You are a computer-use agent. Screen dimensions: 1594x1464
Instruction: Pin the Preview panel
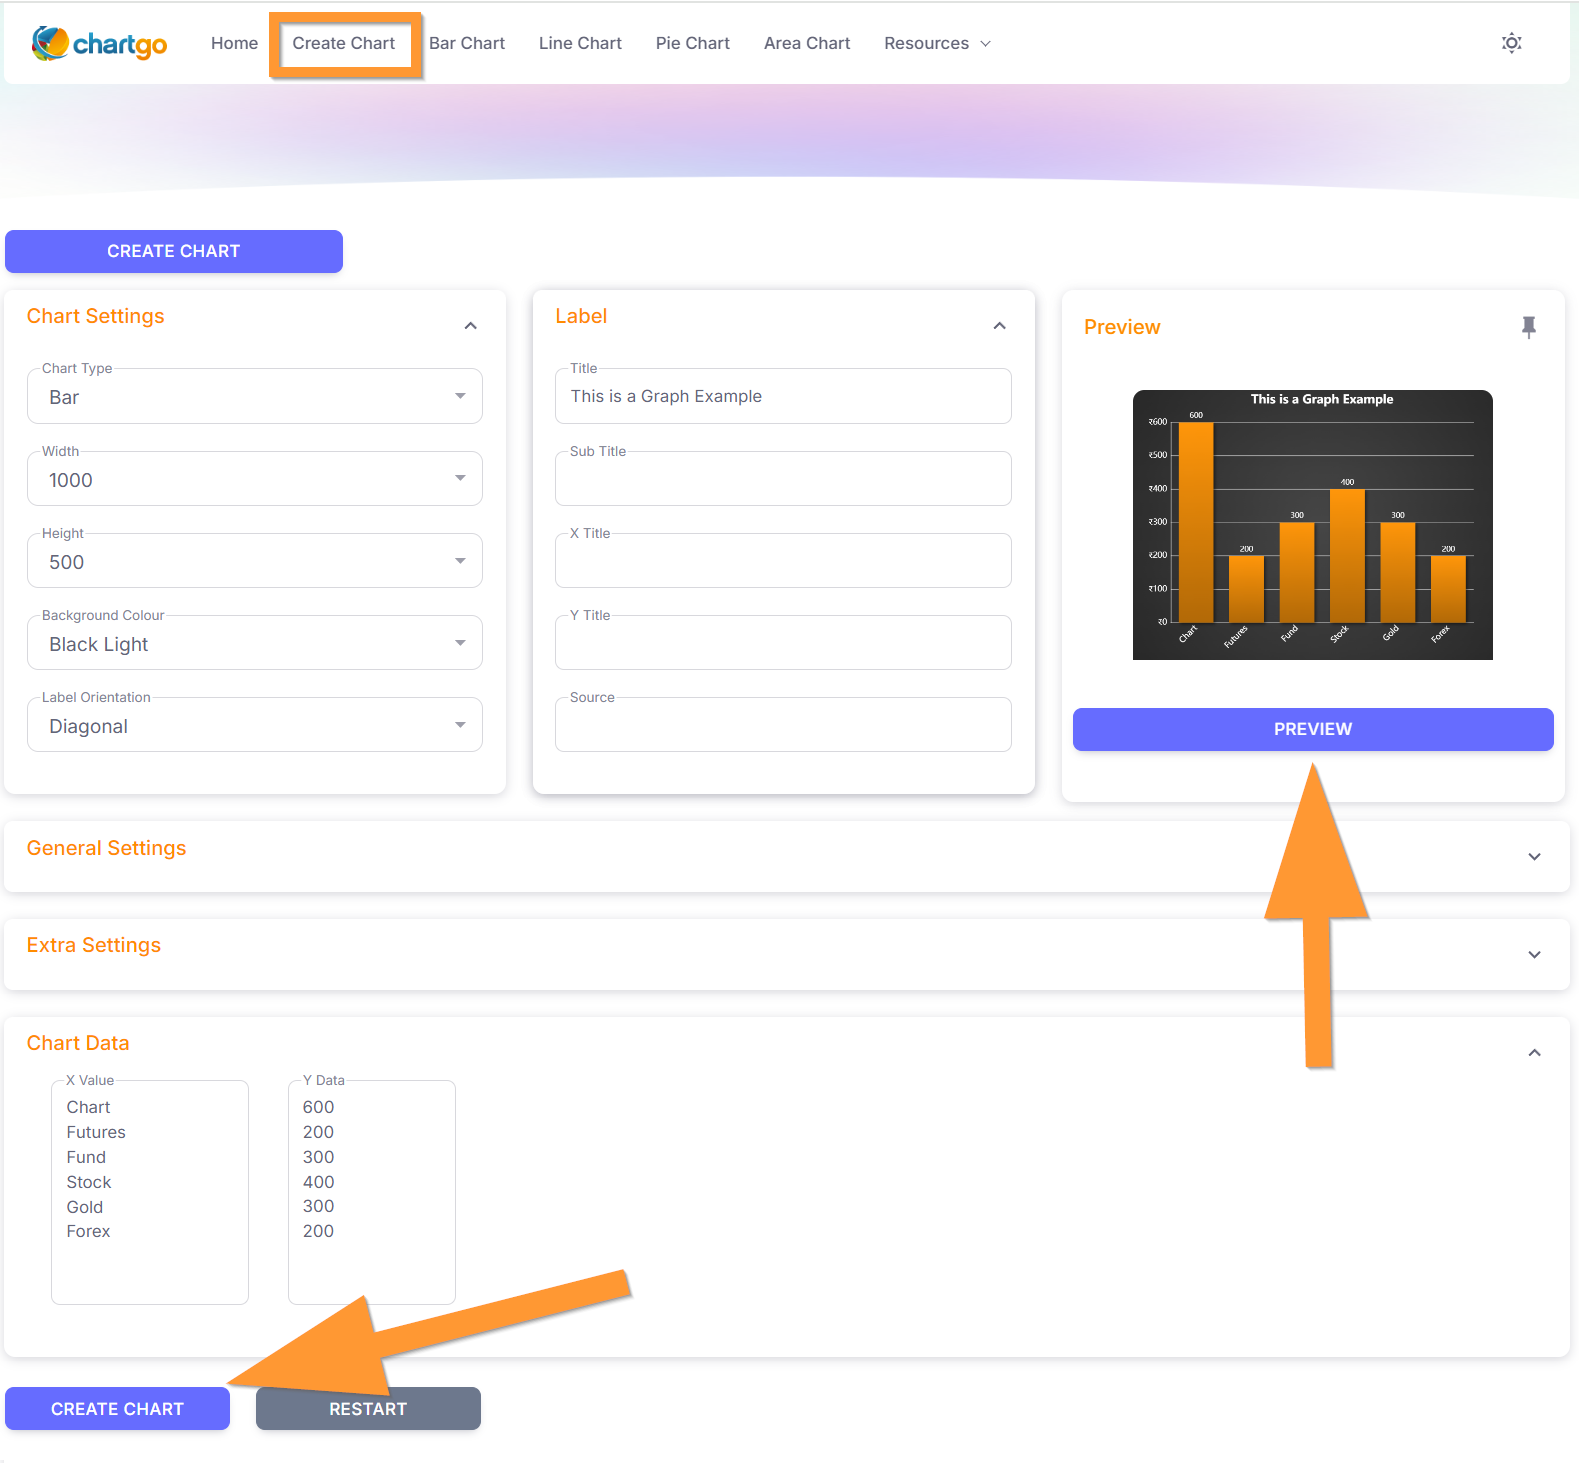1528,327
